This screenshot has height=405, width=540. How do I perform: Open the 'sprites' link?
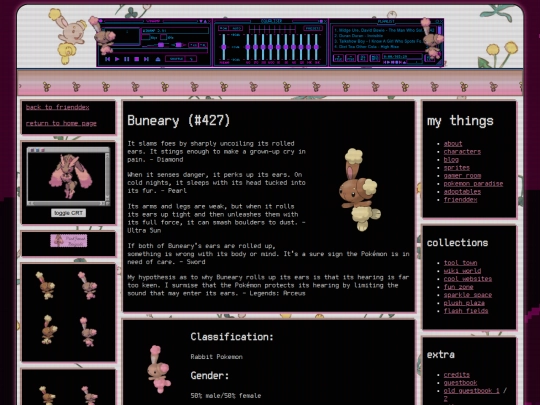[x=457, y=168]
